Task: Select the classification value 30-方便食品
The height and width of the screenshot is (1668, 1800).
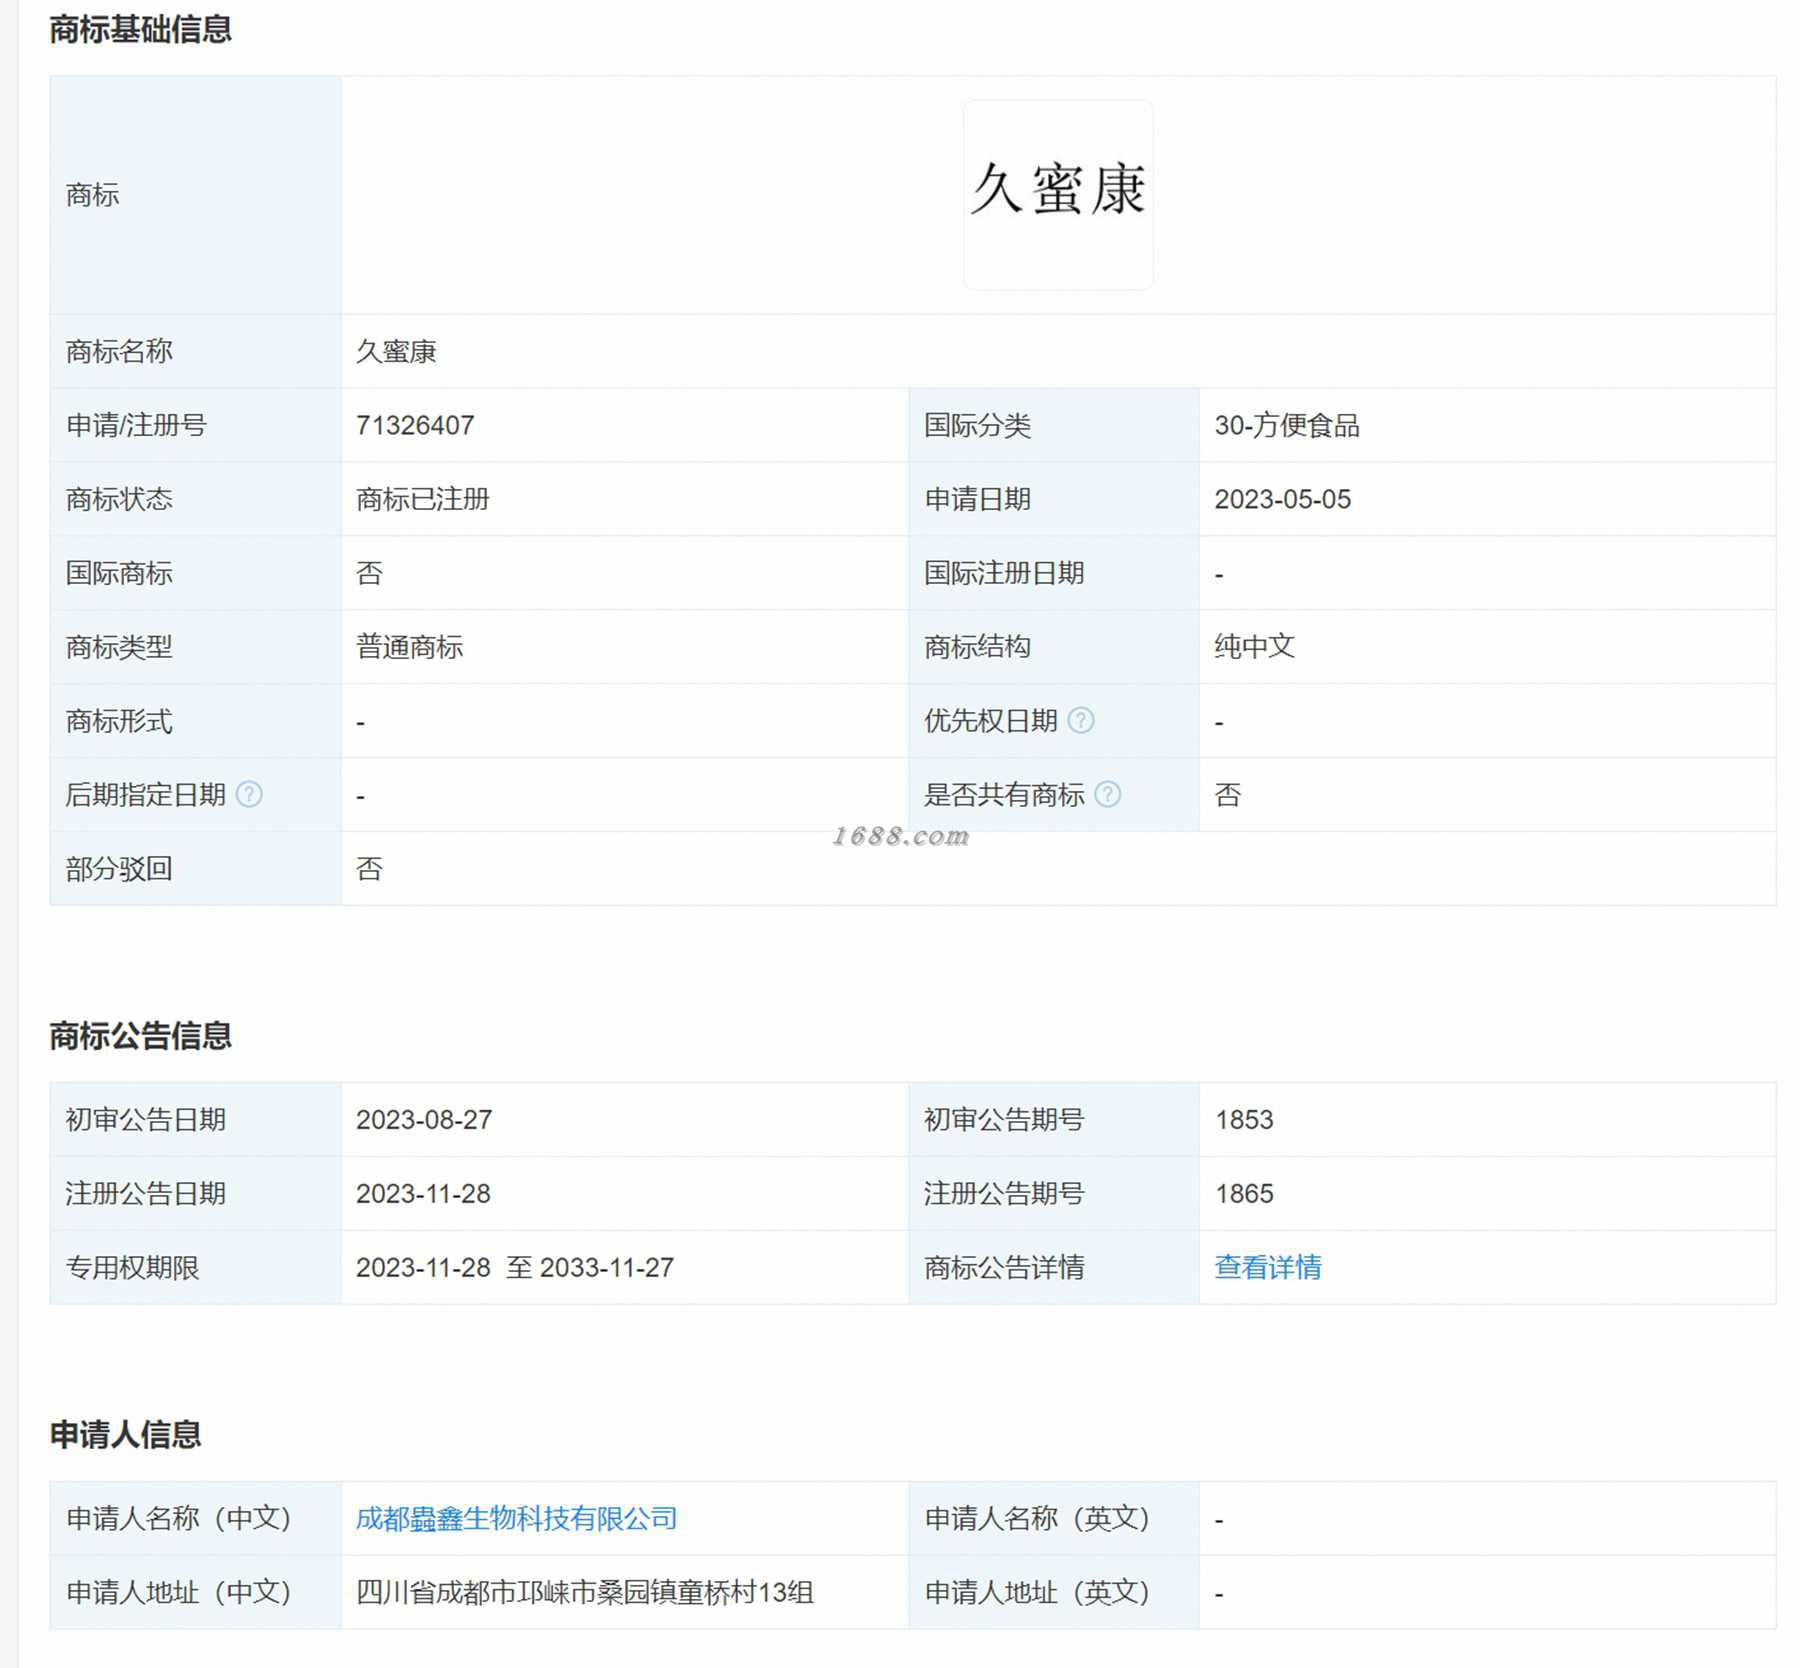Action: [1287, 426]
